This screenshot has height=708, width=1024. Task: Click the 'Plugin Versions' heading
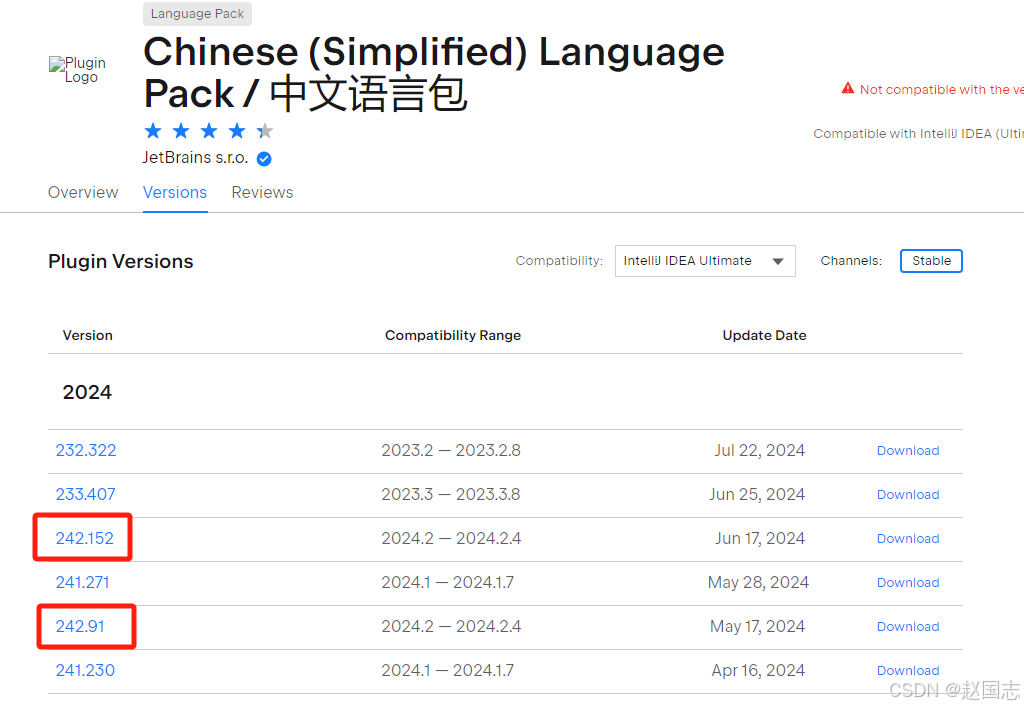(121, 261)
